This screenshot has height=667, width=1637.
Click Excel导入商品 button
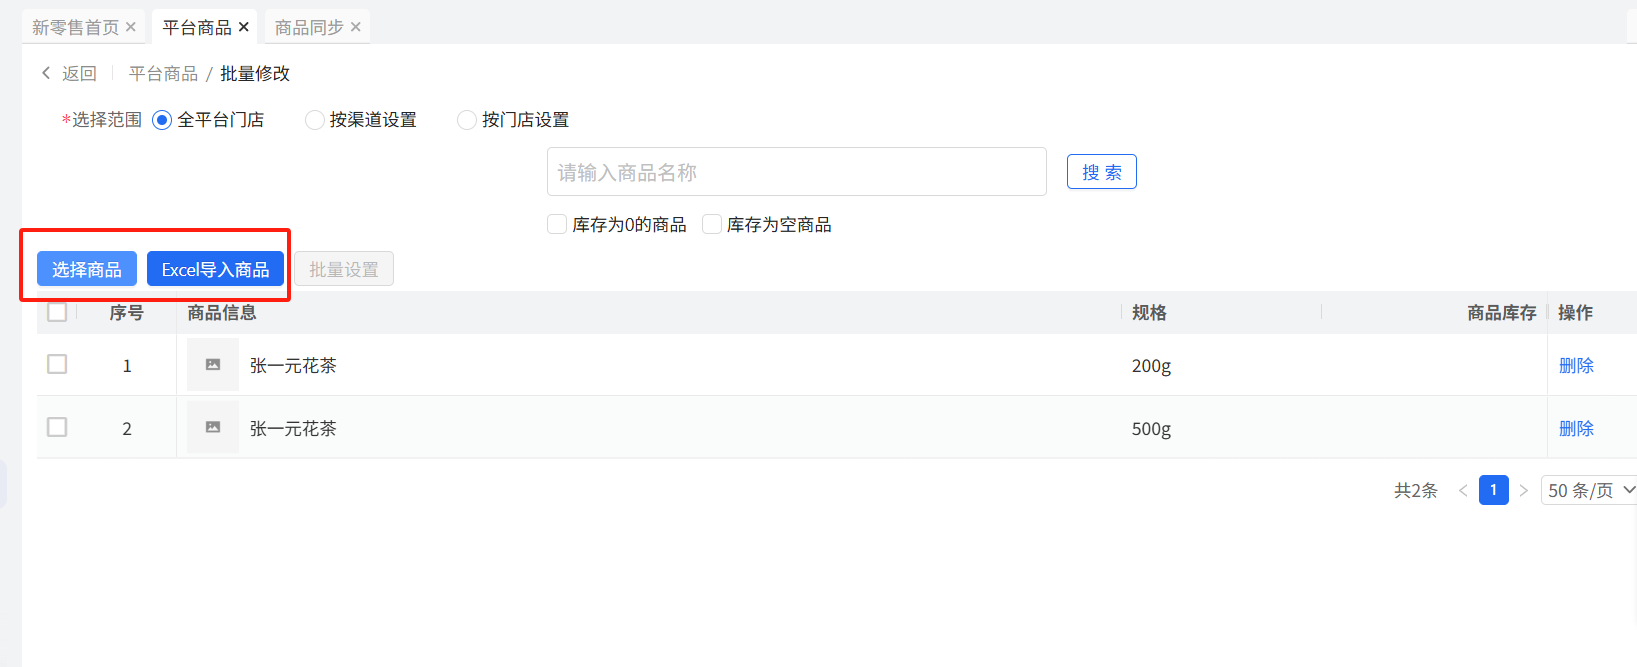pos(215,269)
